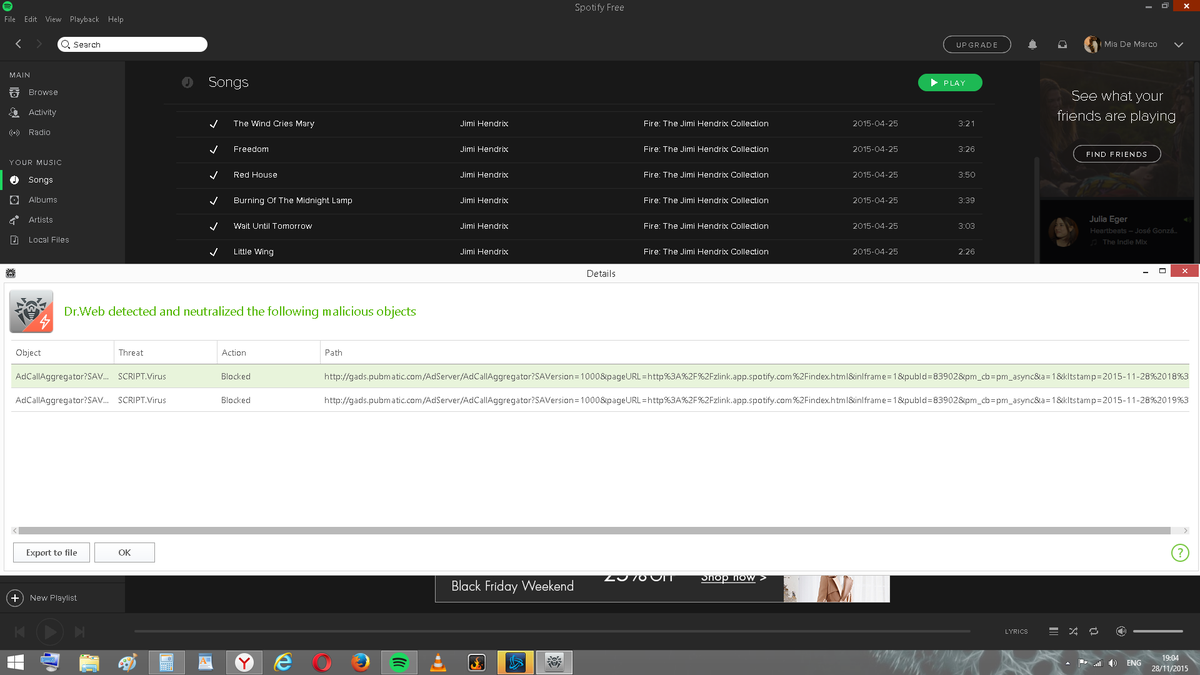1200x675 pixels.
Task: Sort by Object column header
Action: click(63, 353)
